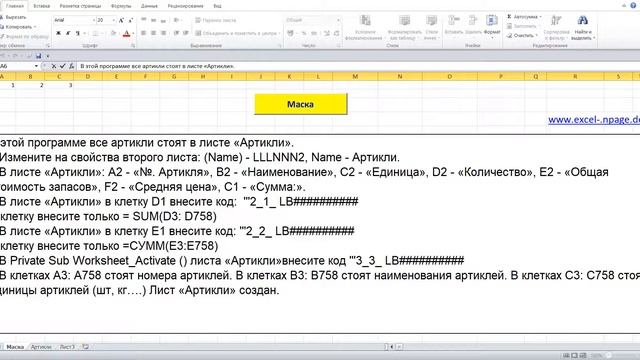640x360 pixels.
Task: Align text to bottom of cell
Action: (x=163, y=20)
